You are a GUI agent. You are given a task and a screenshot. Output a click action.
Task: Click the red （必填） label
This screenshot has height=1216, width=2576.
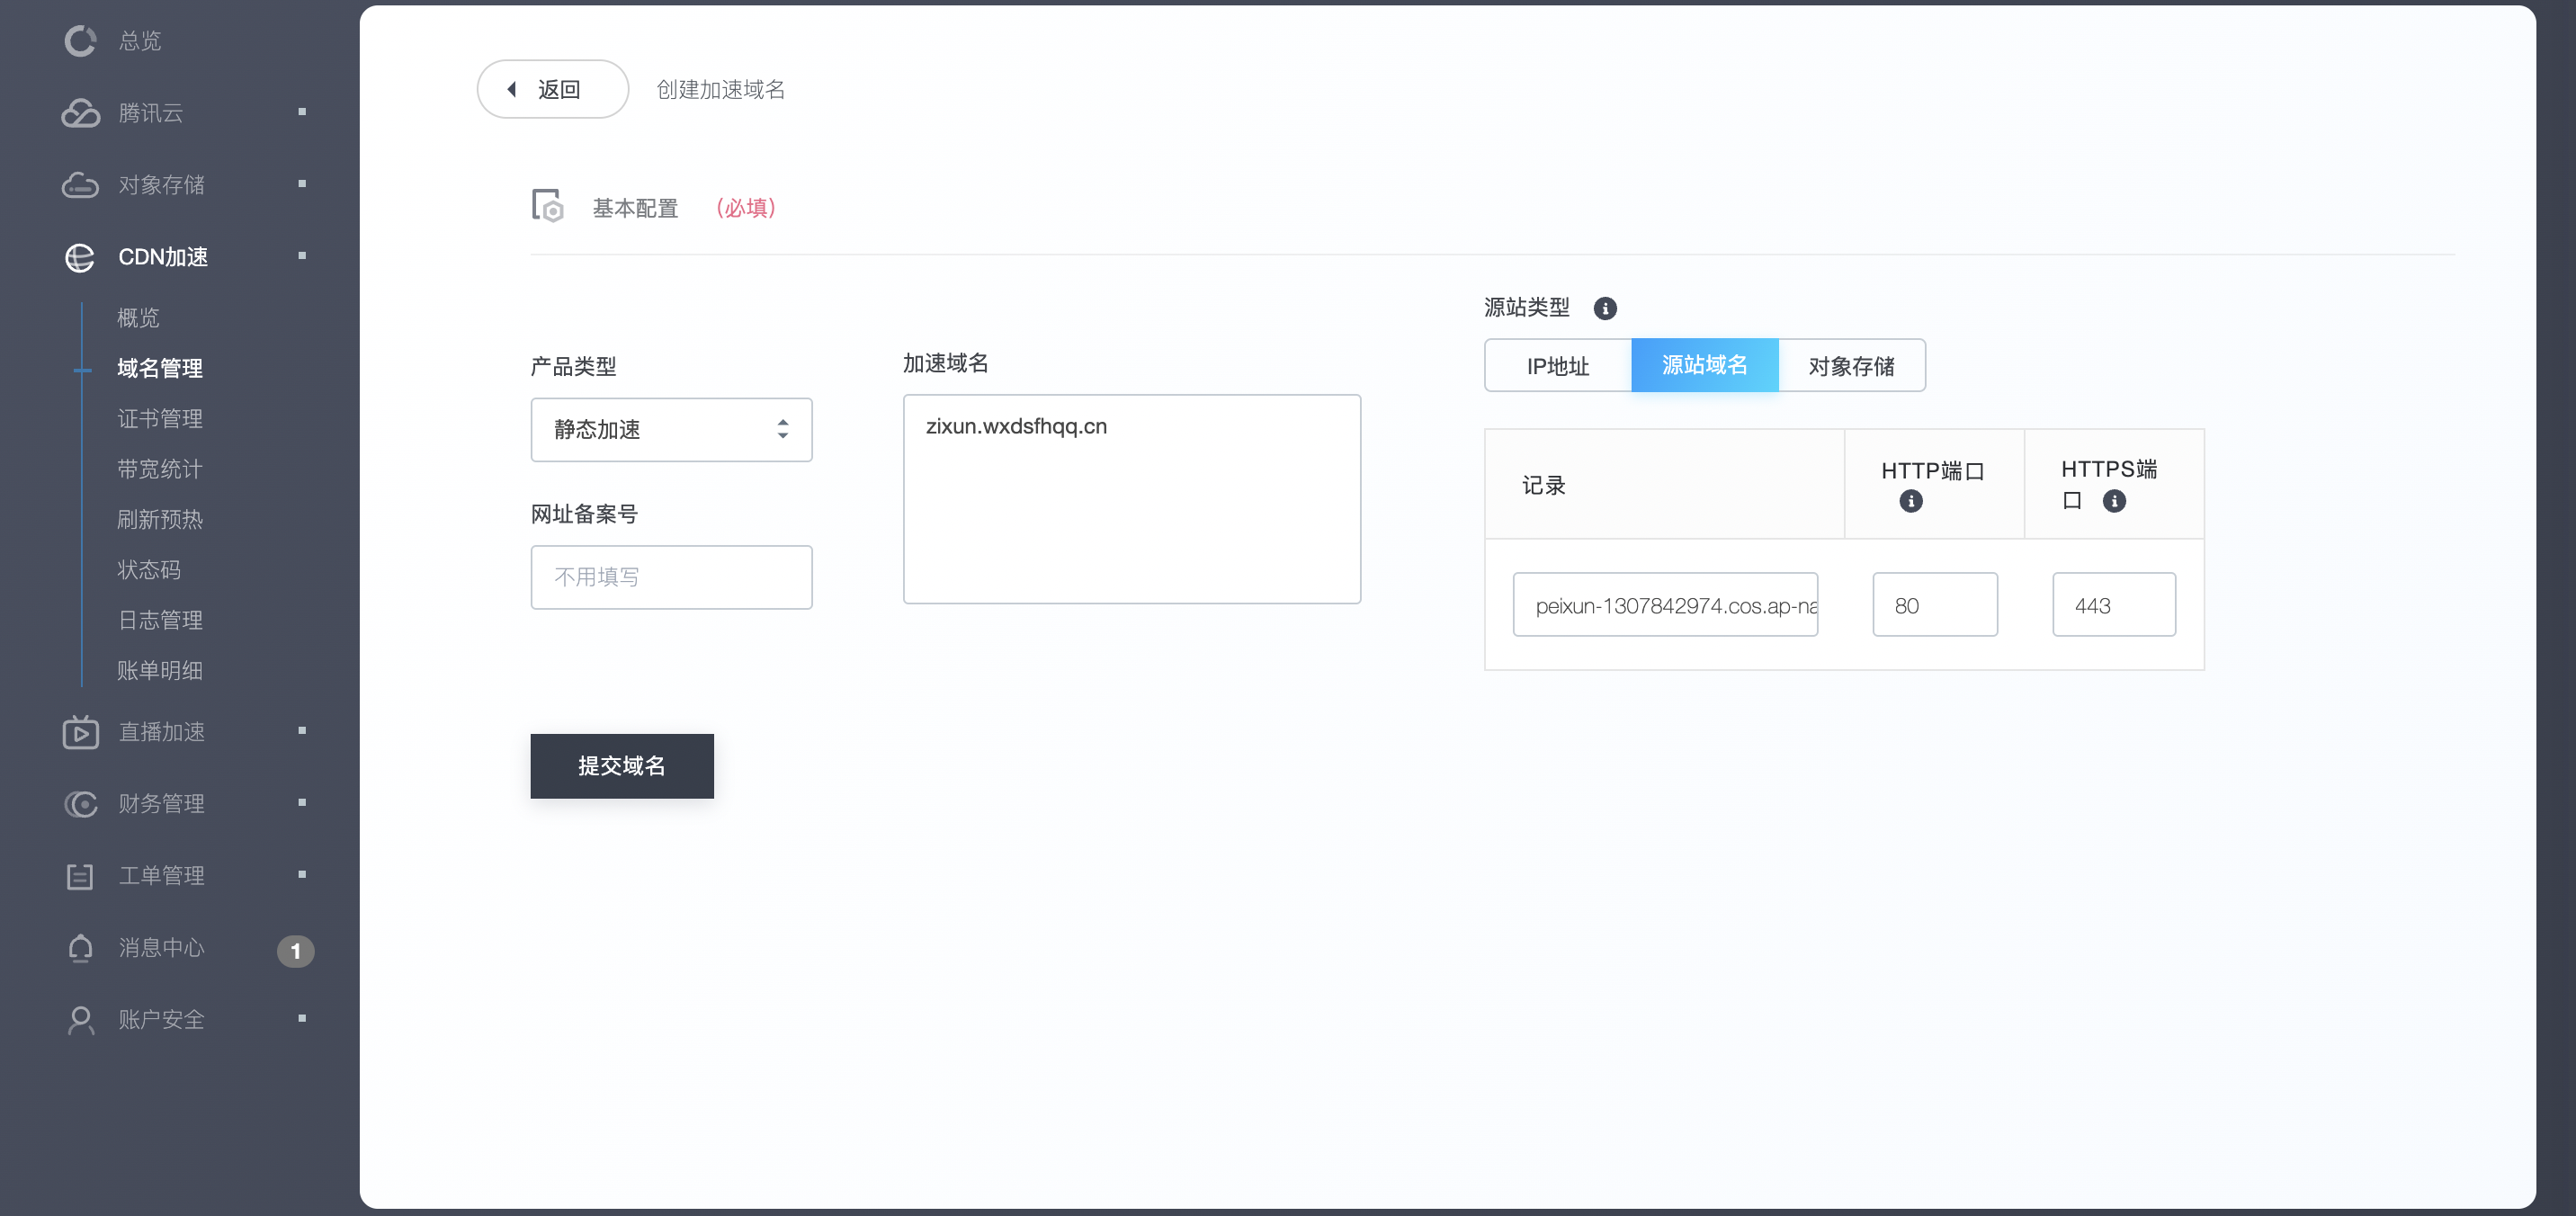[x=746, y=208]
